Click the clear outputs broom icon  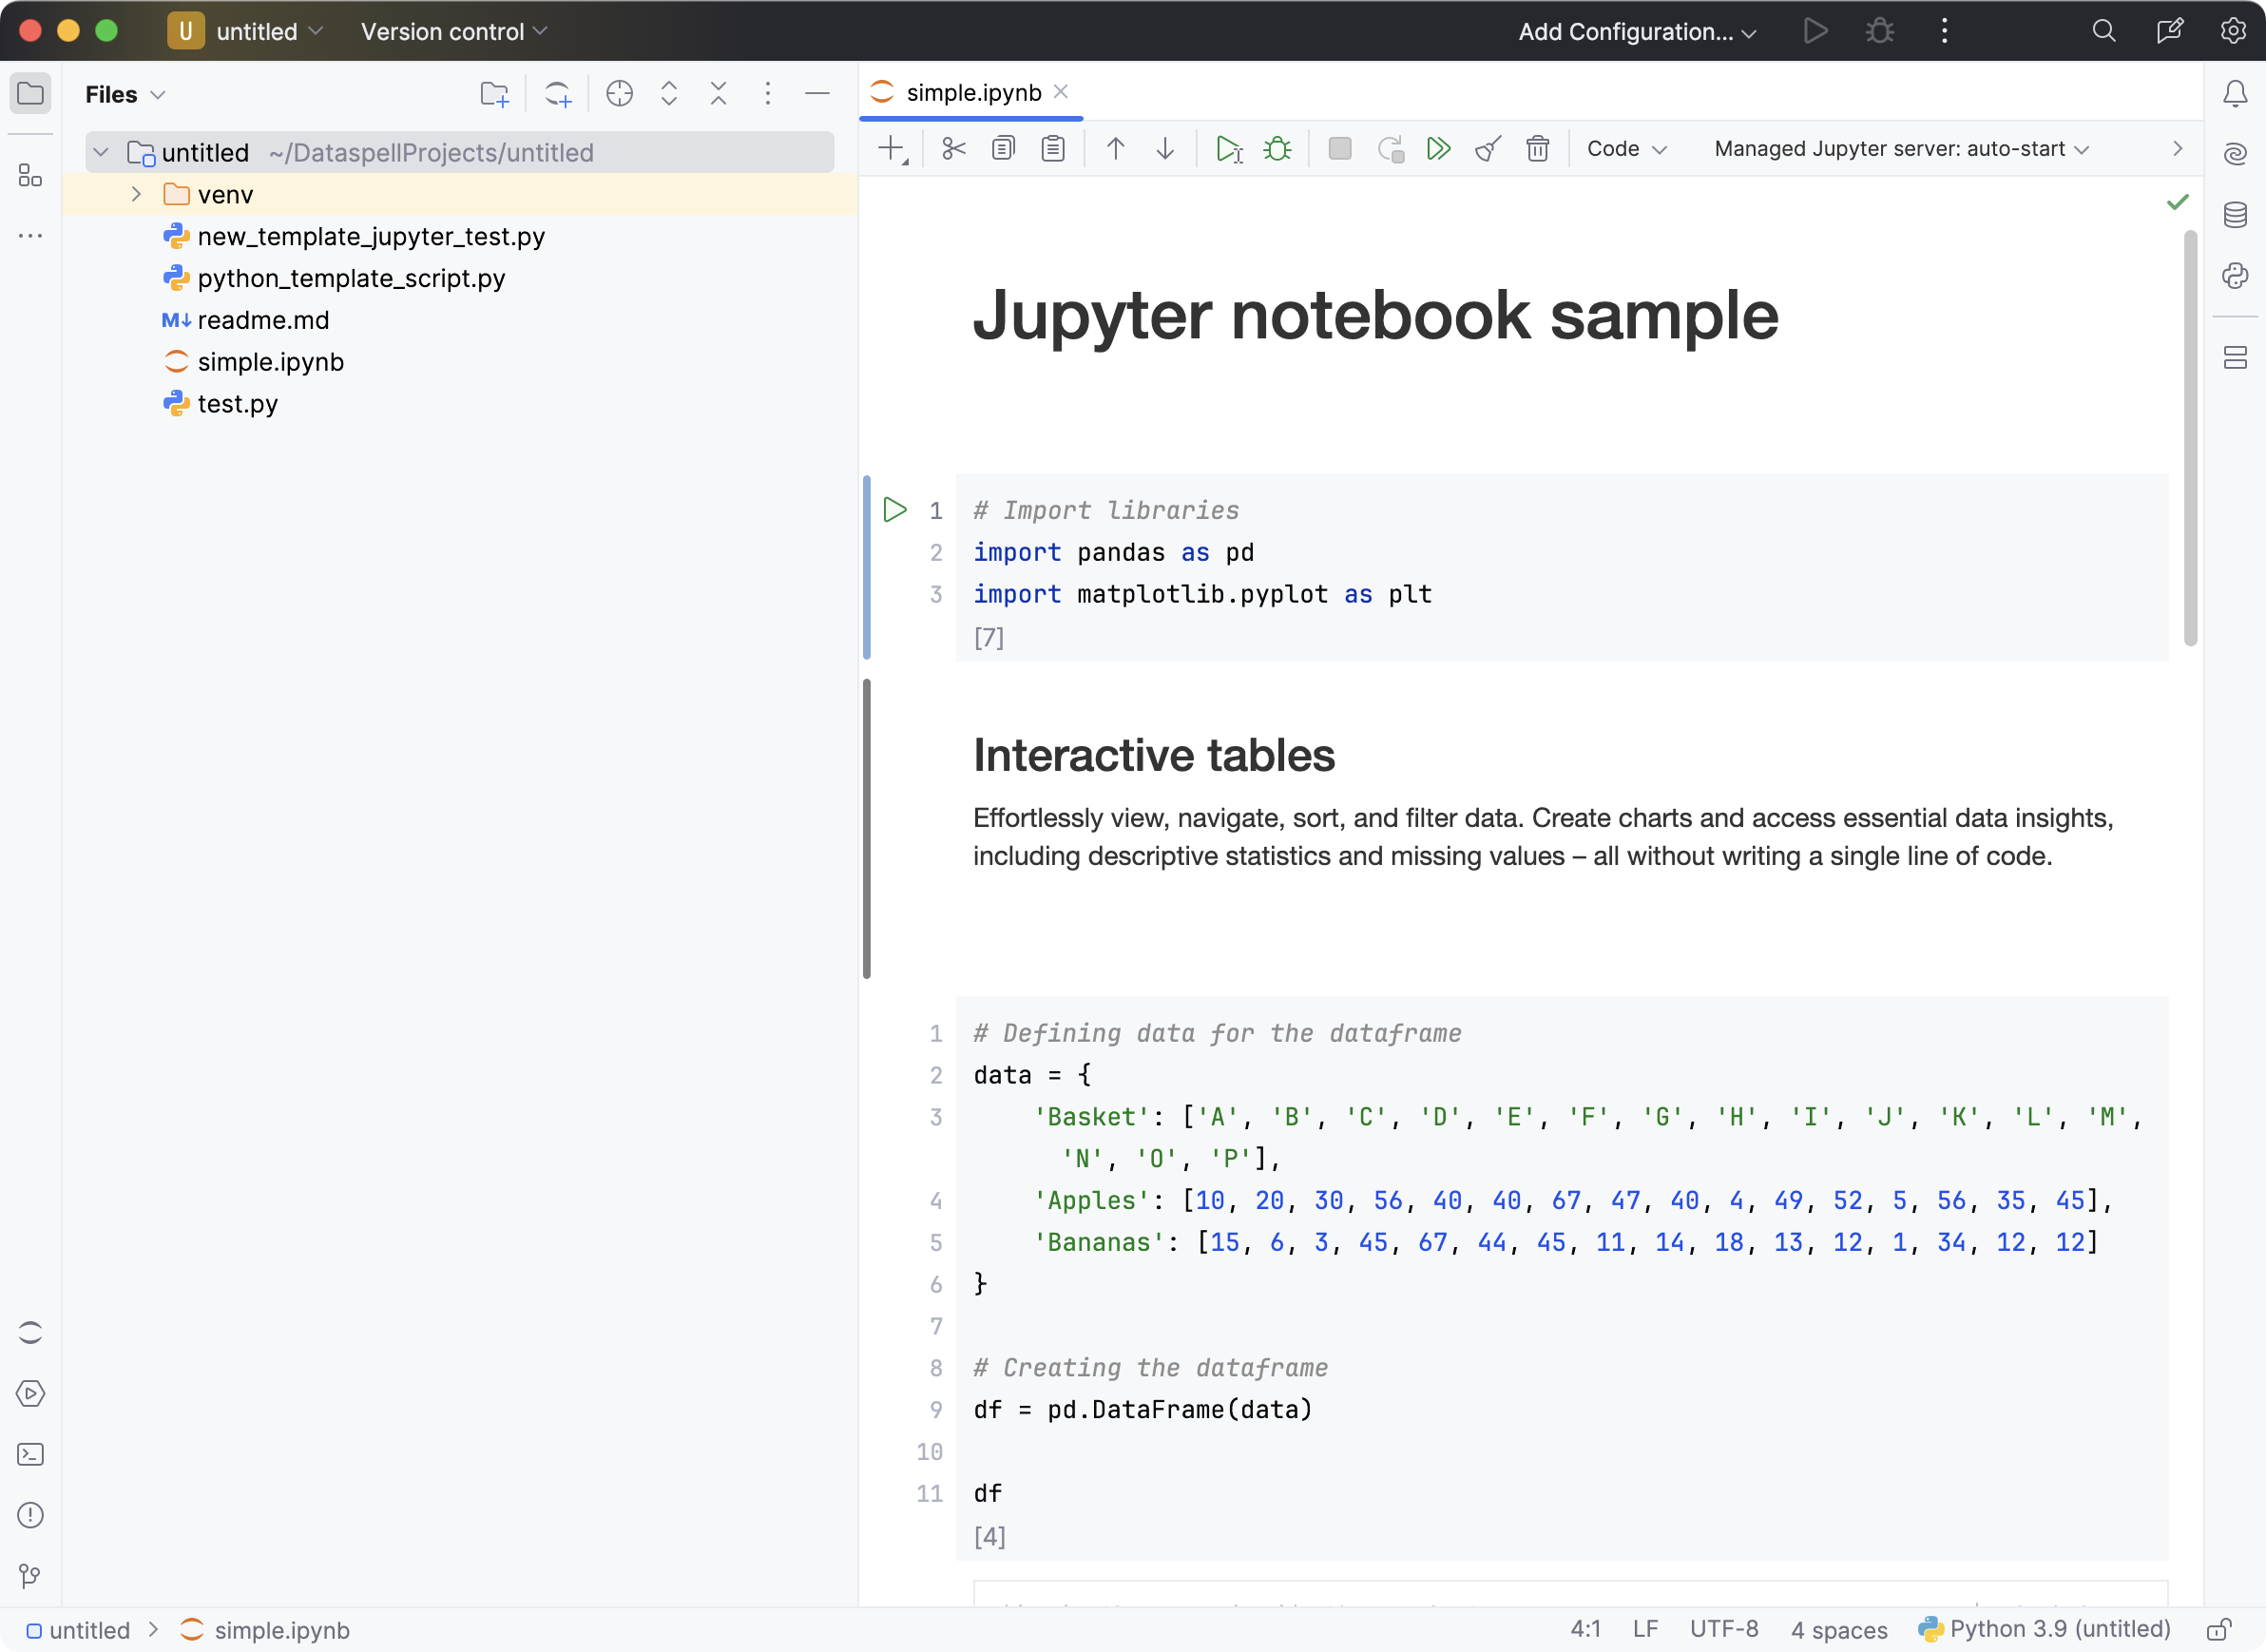[x=1488, y=149]
